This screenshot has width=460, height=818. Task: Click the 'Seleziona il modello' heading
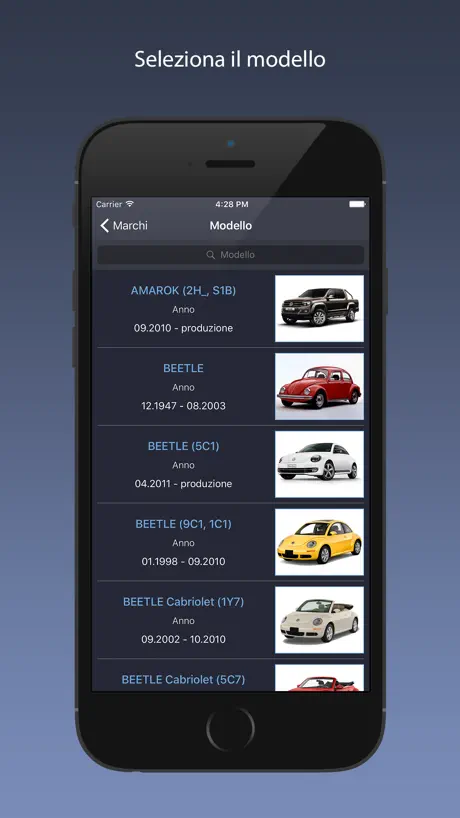pyautogui.click(x=230, y=59)
